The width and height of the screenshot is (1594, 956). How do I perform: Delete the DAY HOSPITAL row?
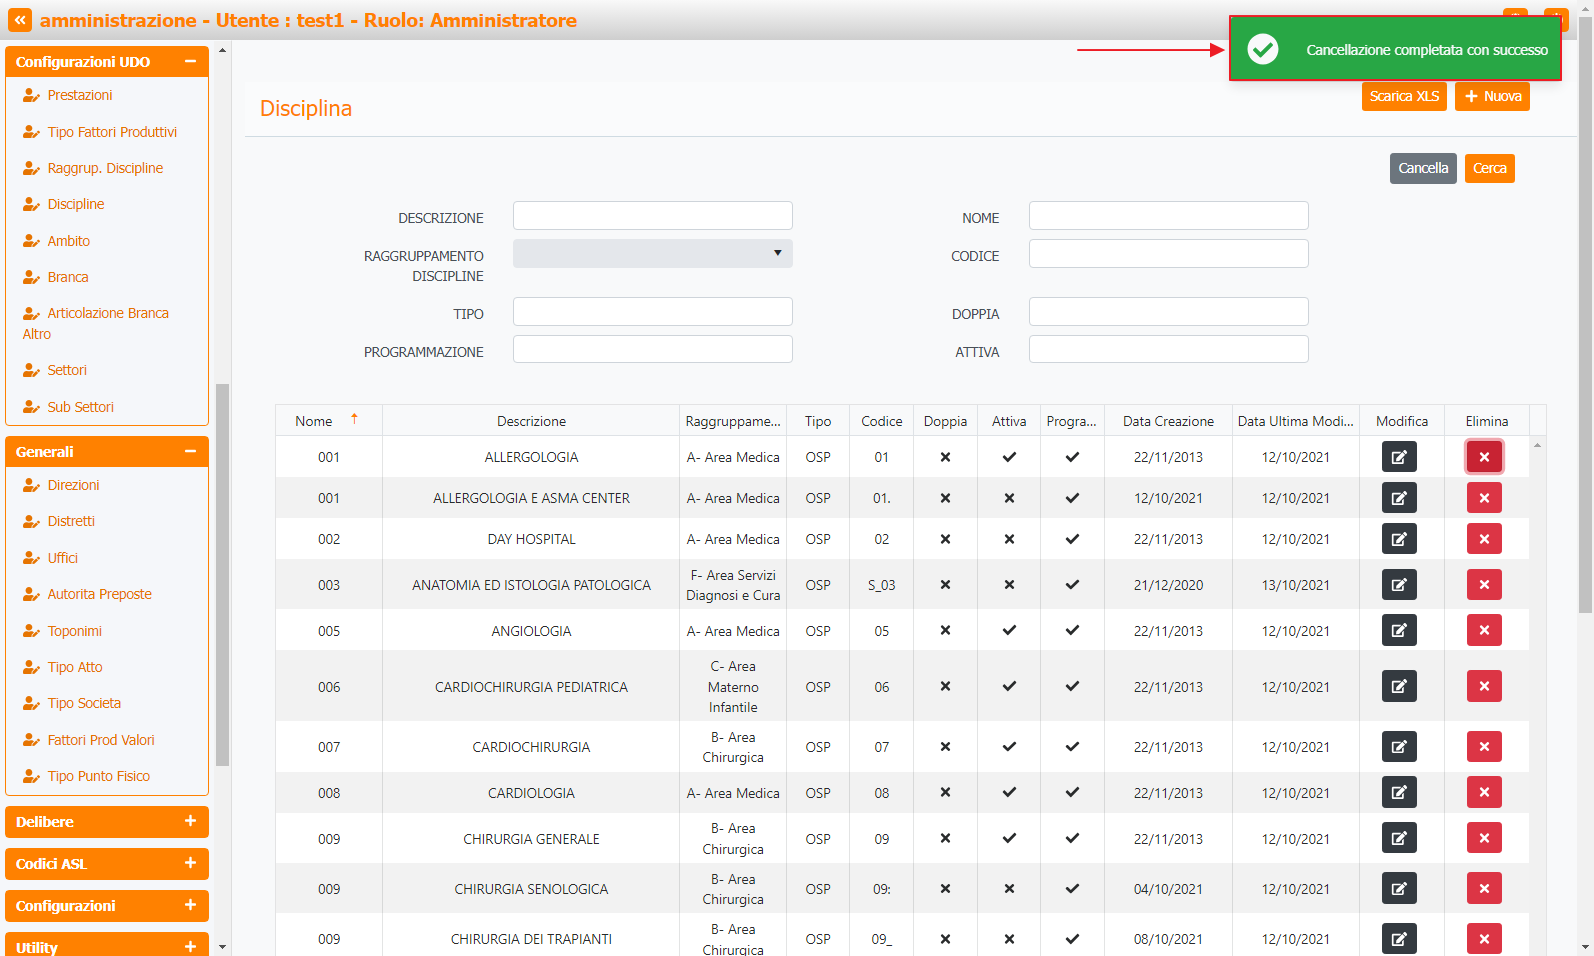pyautogui.click(x=1483, y=539)
